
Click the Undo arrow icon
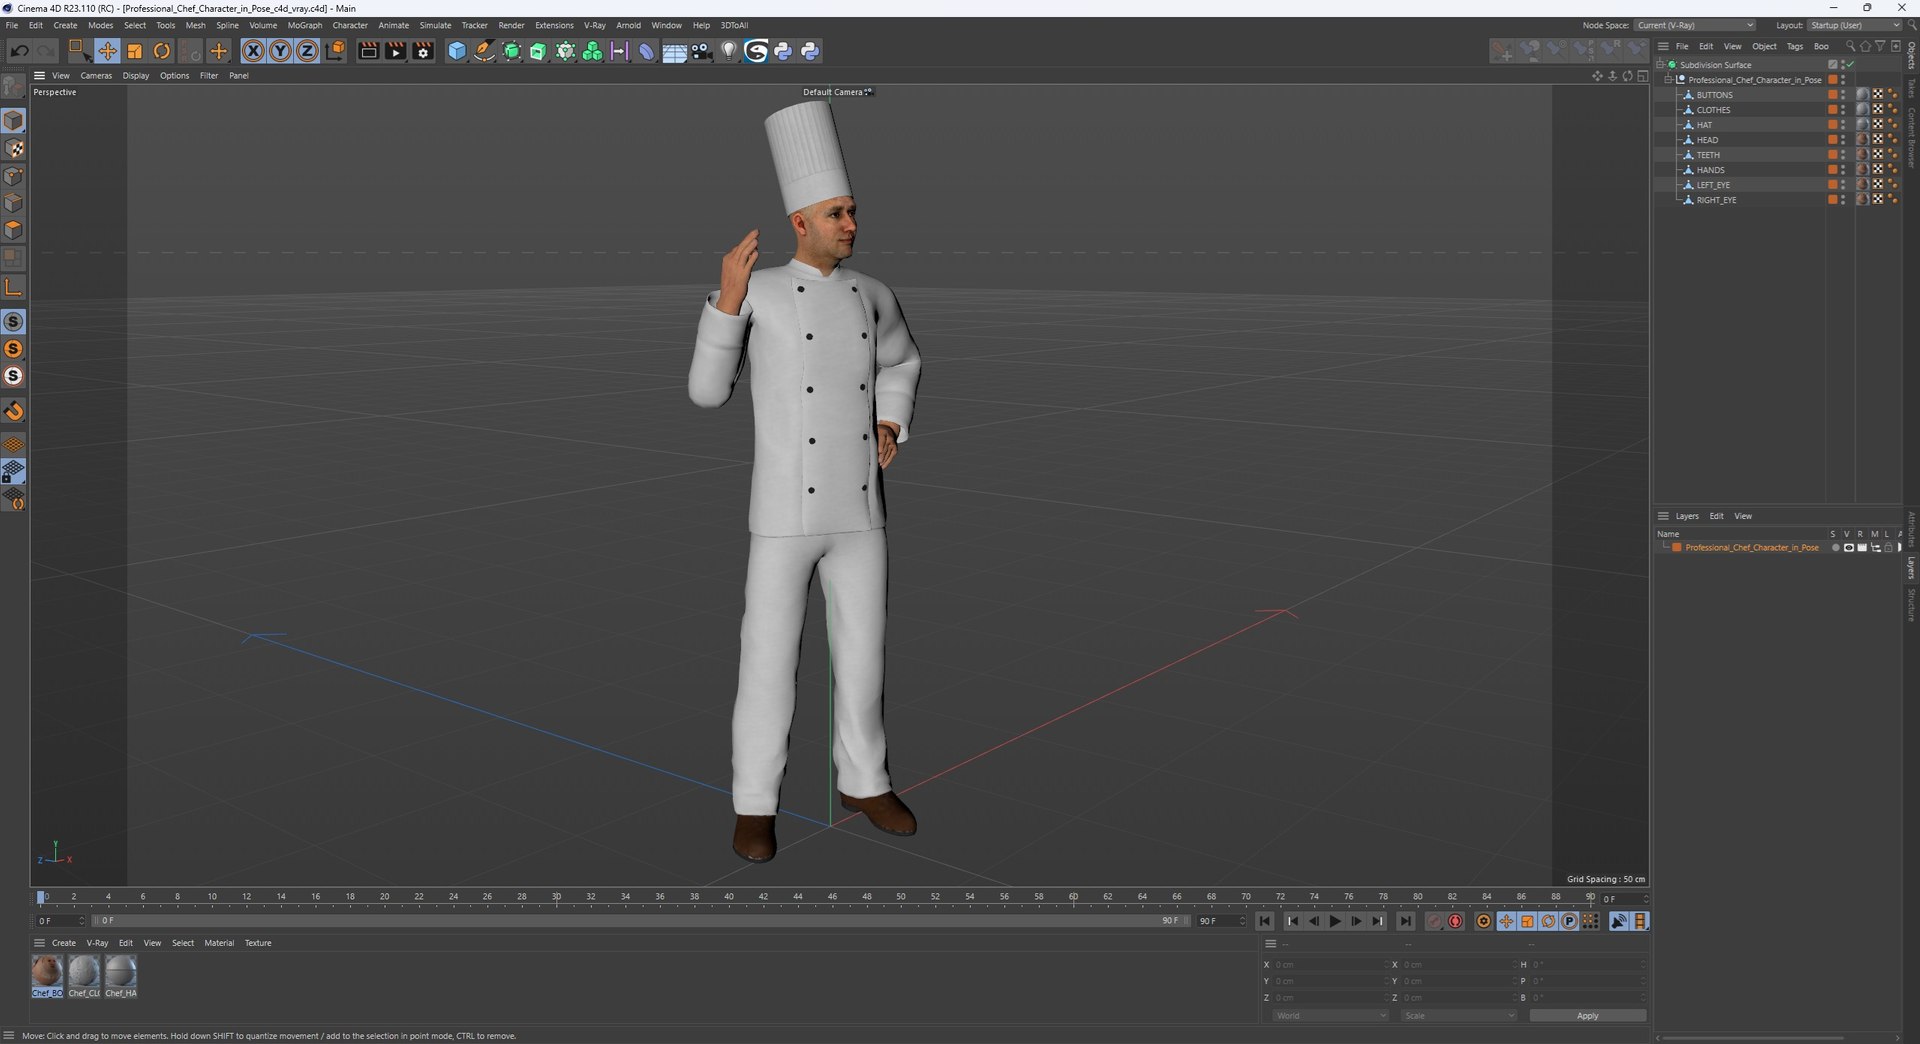coord(19,51)
